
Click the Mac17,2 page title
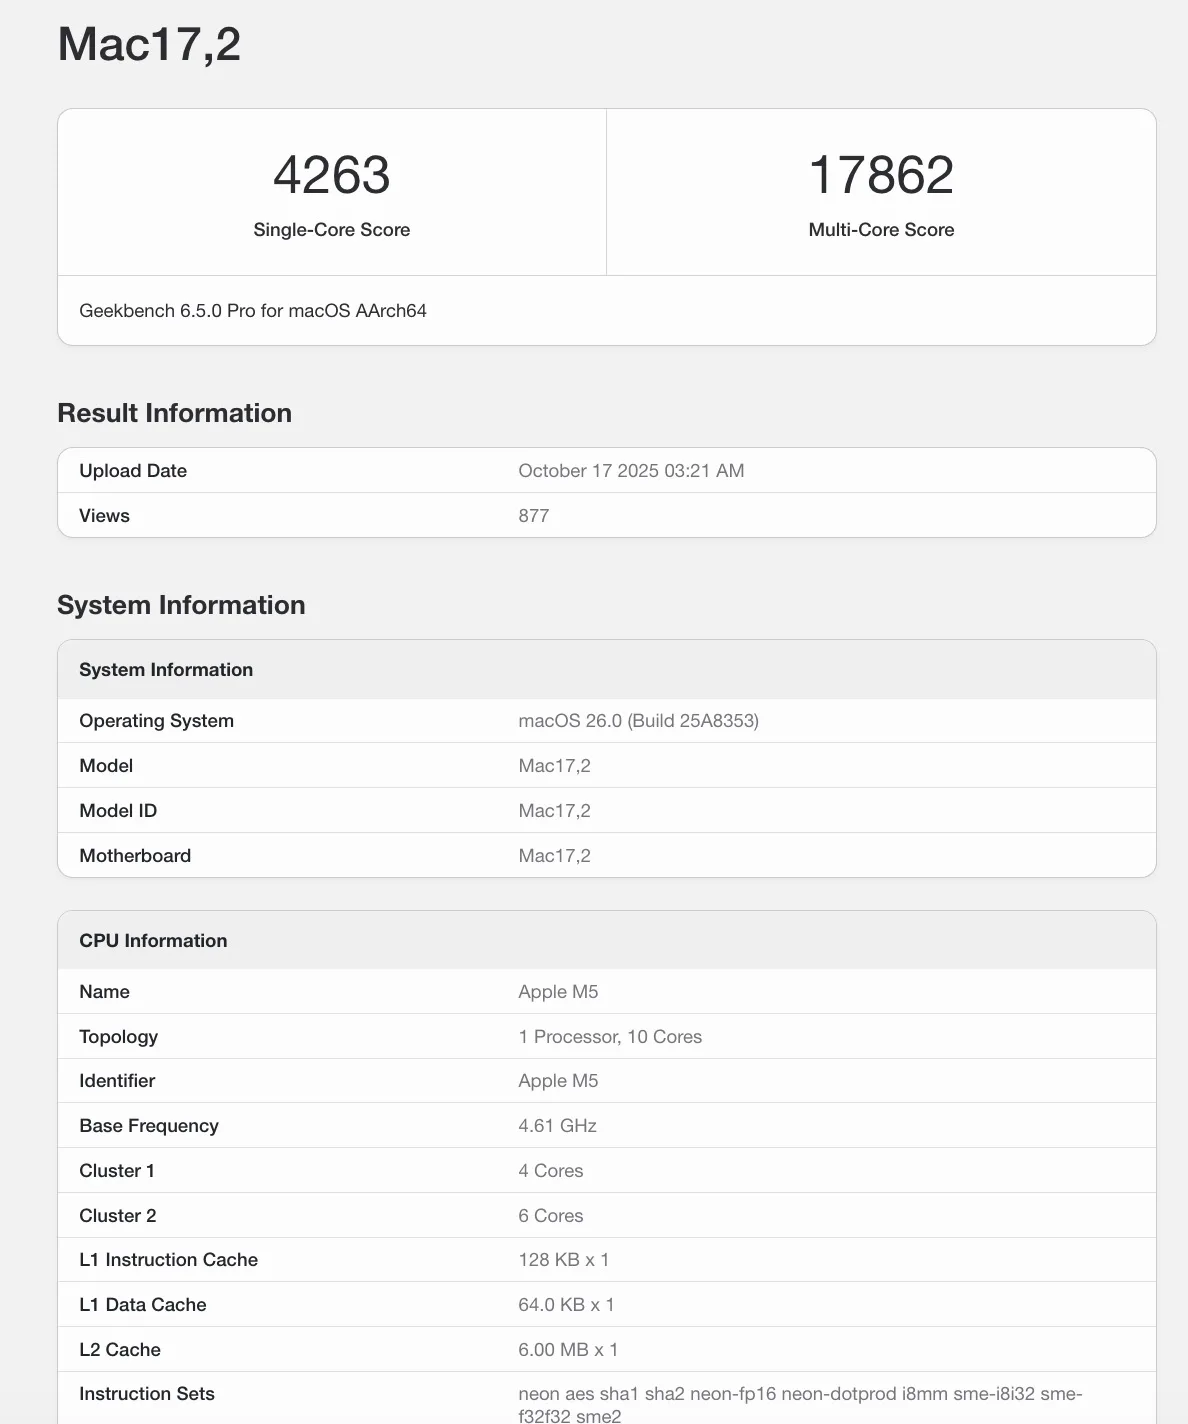149,45
